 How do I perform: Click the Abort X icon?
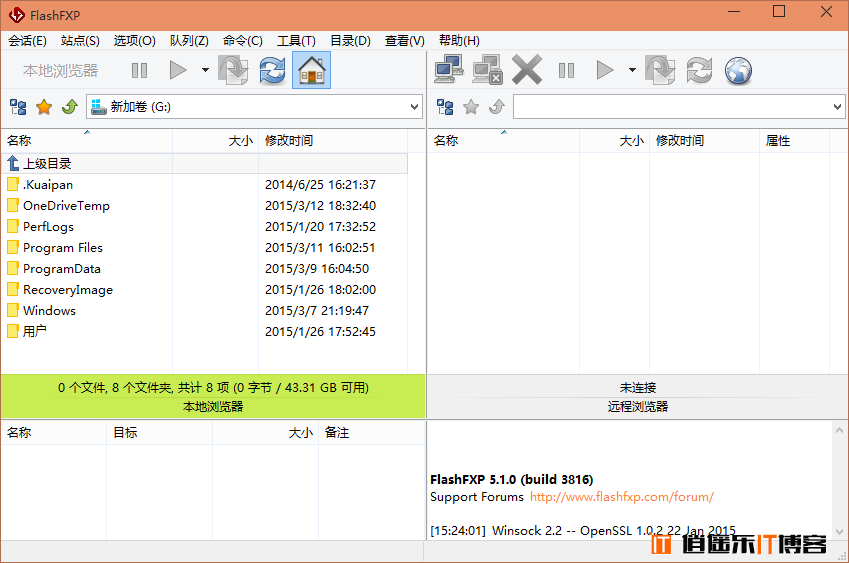(527, 70)
